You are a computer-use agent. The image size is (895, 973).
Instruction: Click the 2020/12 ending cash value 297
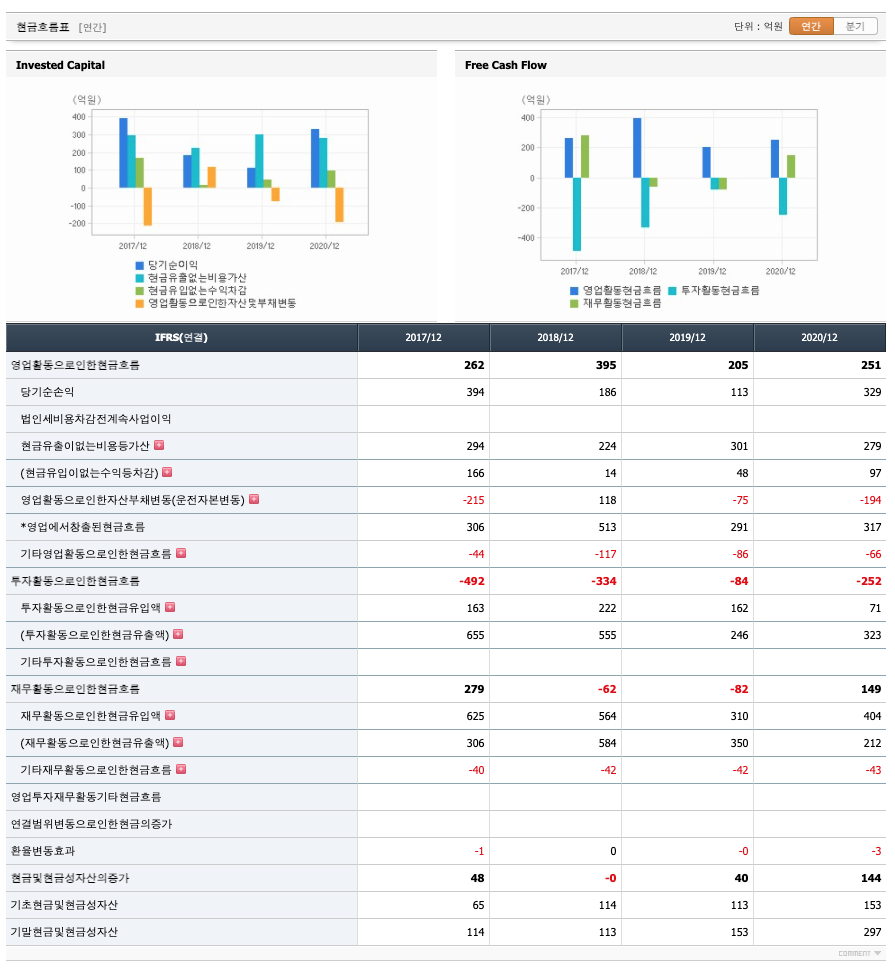click(x=872, y=932)
